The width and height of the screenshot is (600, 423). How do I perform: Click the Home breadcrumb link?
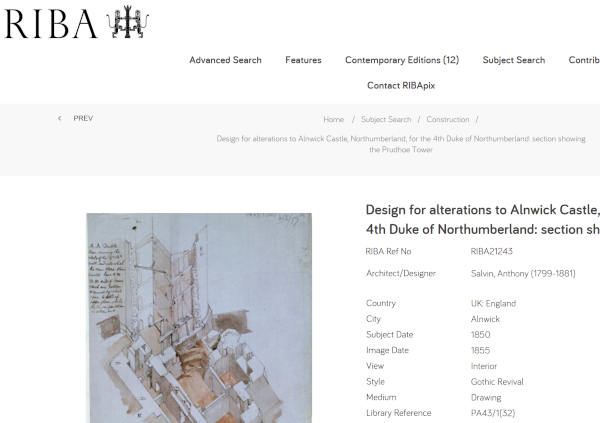pos(333,119)
